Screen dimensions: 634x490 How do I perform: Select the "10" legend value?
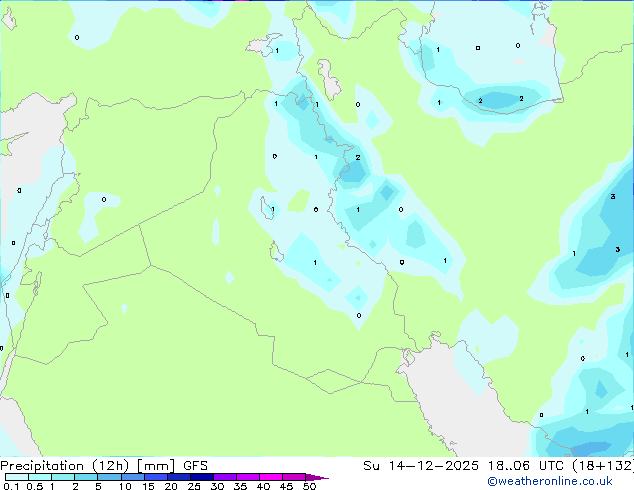click(125, 486)
